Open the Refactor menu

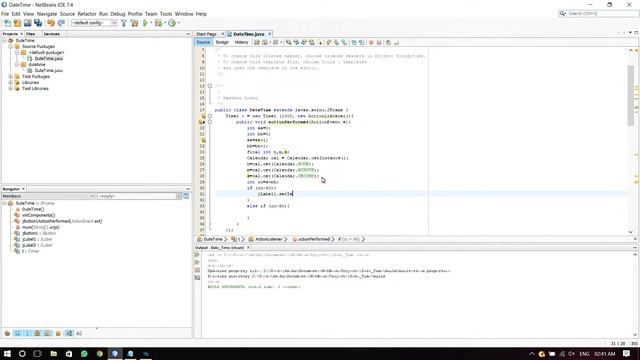[x=87, y=14]
